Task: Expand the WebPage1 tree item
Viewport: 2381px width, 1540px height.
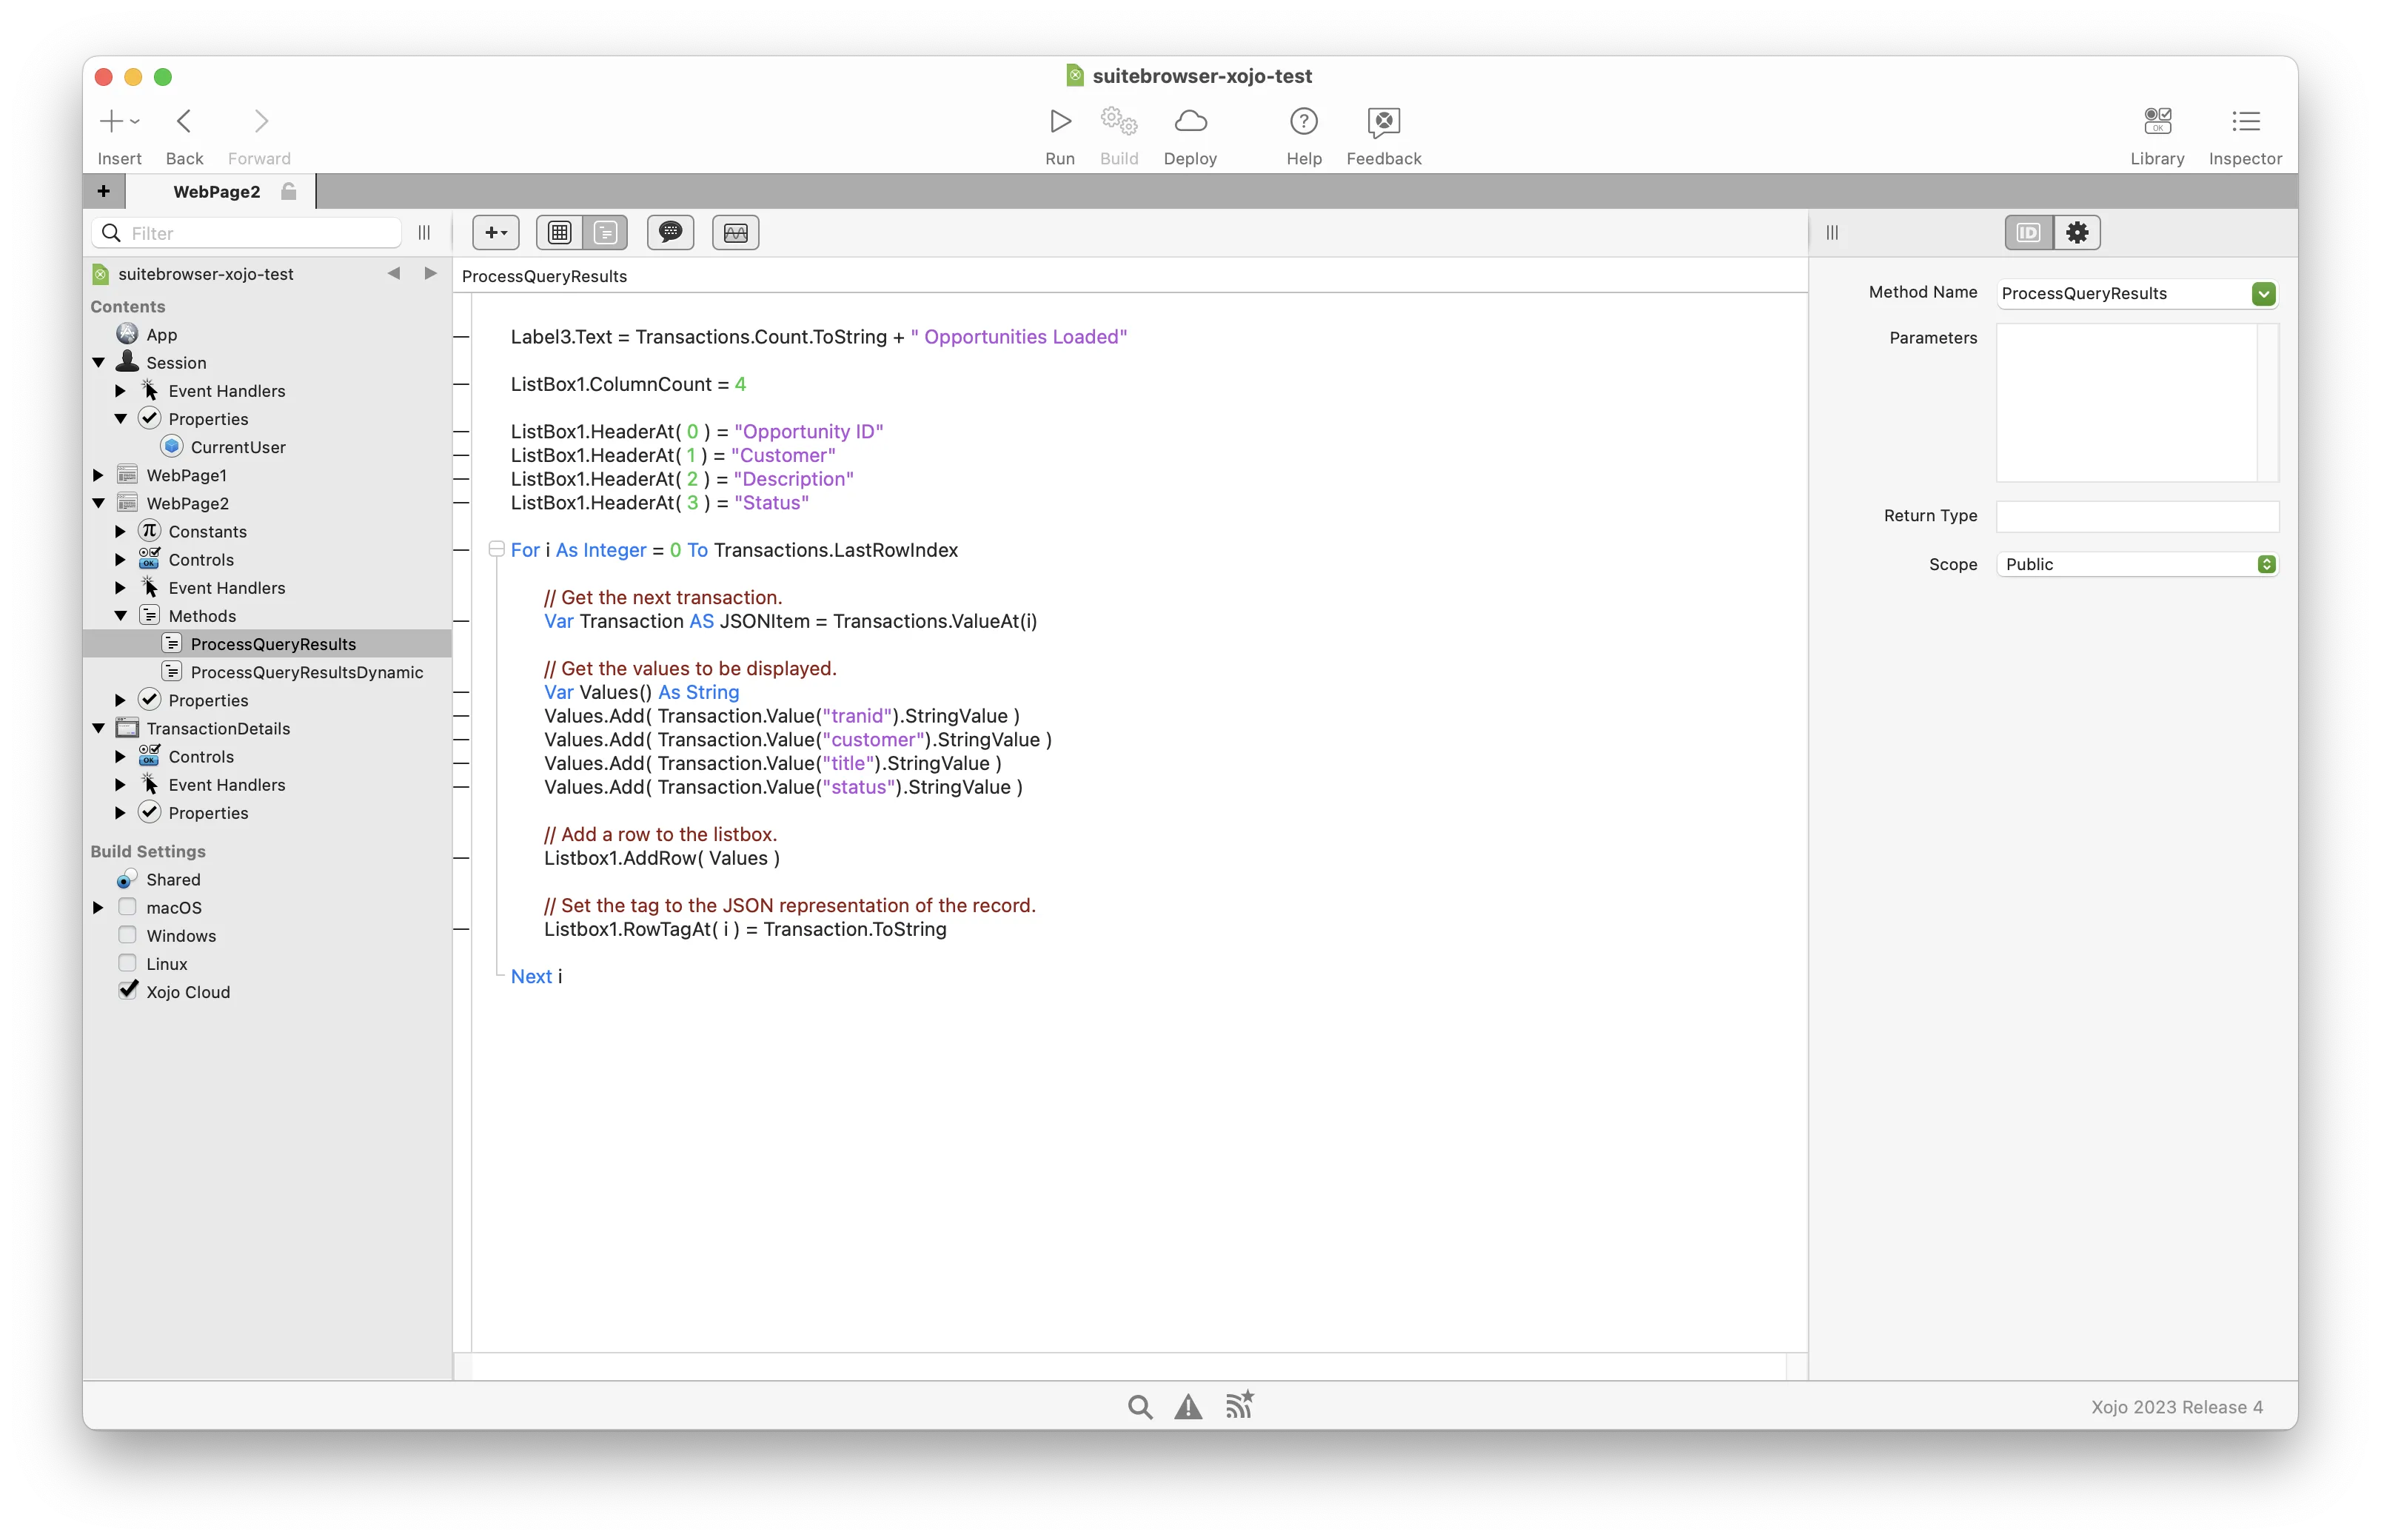Action: 98,475
